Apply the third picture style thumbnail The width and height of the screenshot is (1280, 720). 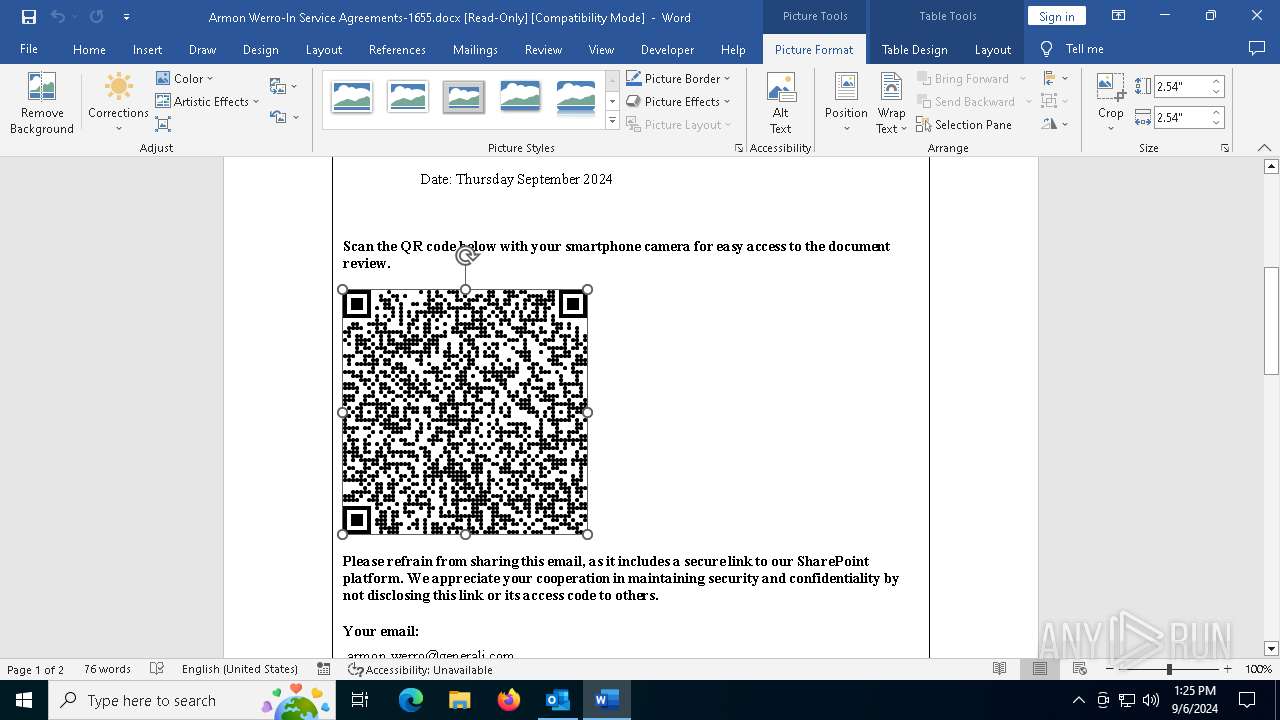click(x=464, y=97)
